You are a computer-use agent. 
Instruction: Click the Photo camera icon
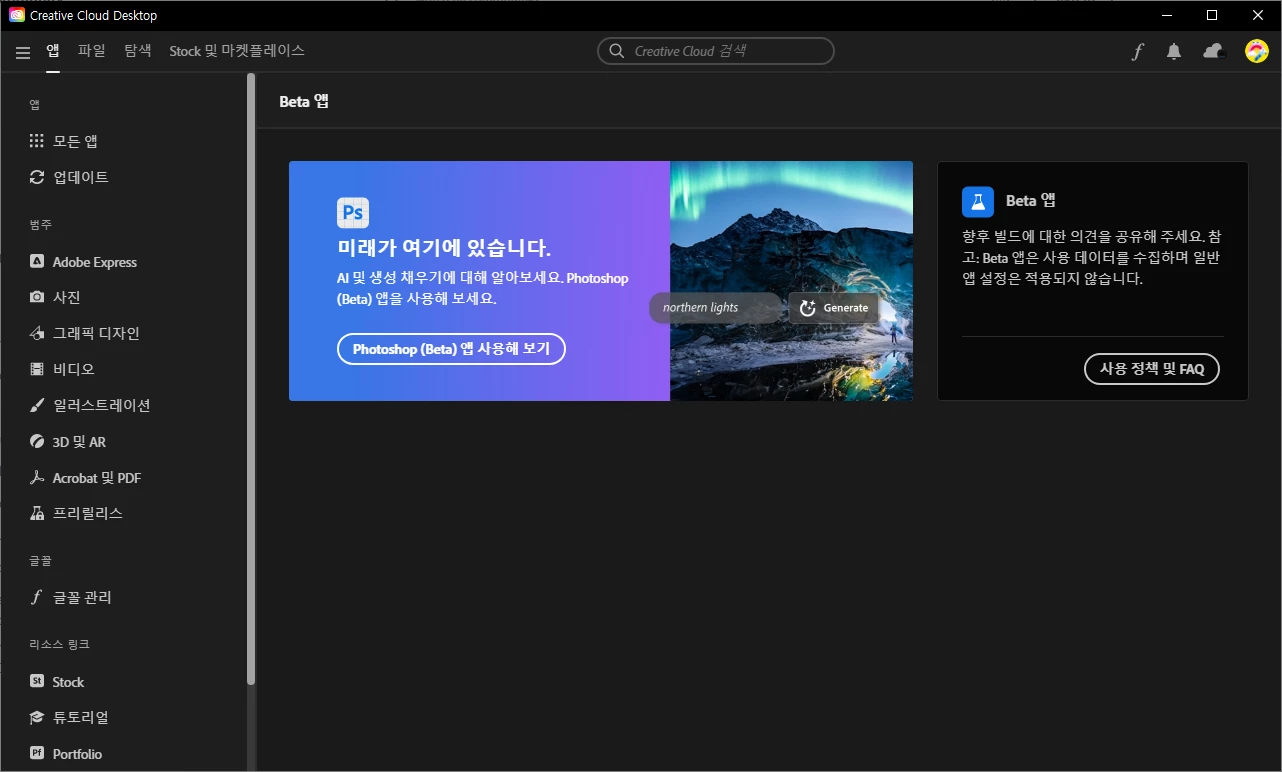coord(37,297)
